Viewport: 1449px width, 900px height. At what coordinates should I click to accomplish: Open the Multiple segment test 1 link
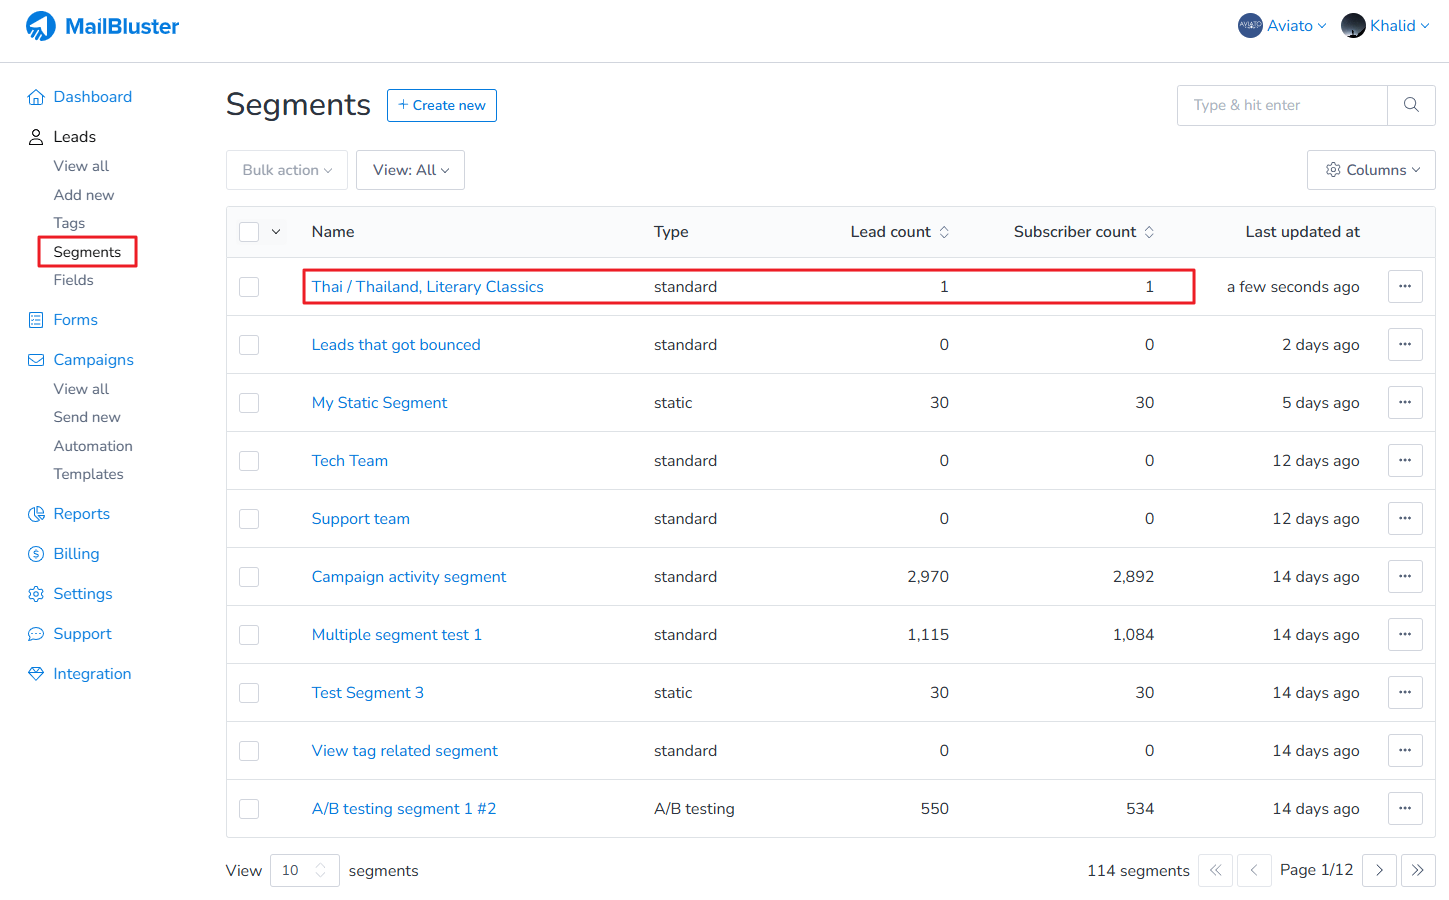click(396, 635)
